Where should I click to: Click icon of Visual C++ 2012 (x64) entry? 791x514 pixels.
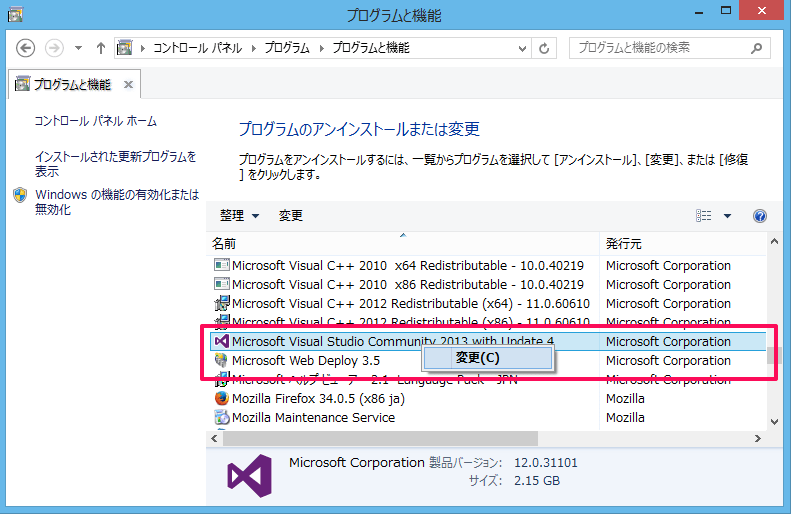(222, 303)
